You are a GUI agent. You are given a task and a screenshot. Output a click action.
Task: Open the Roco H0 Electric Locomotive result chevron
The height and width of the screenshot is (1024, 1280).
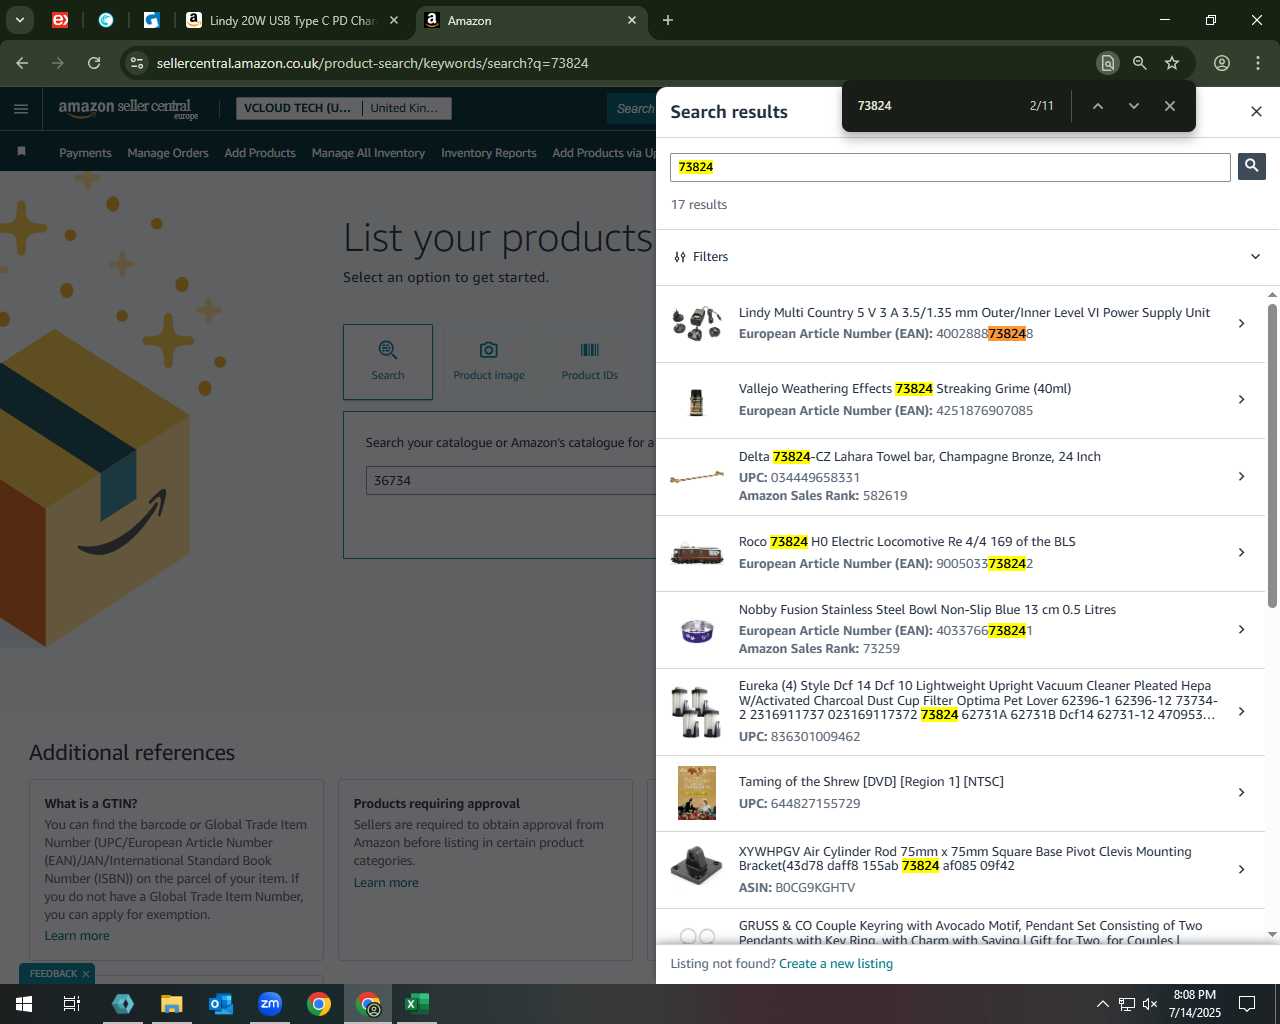click(x=1241, y=553)
